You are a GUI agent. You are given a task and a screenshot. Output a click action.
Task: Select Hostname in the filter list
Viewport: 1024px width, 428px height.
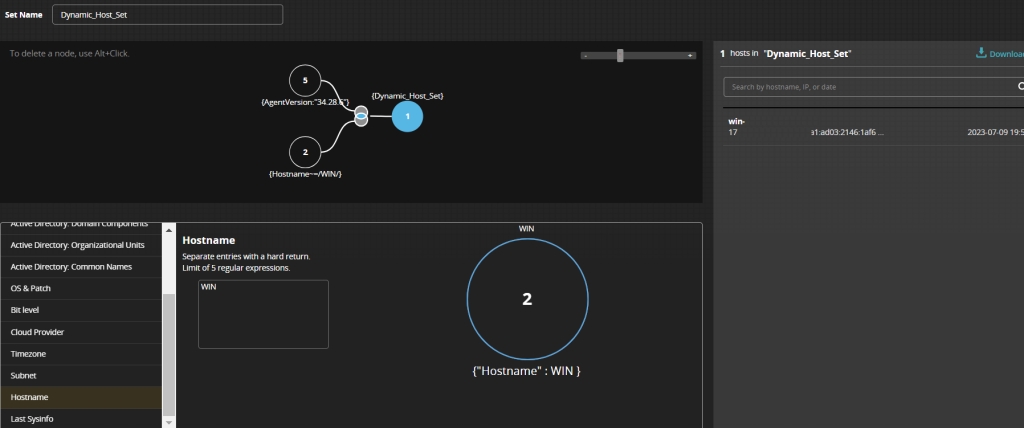[80, 397]
